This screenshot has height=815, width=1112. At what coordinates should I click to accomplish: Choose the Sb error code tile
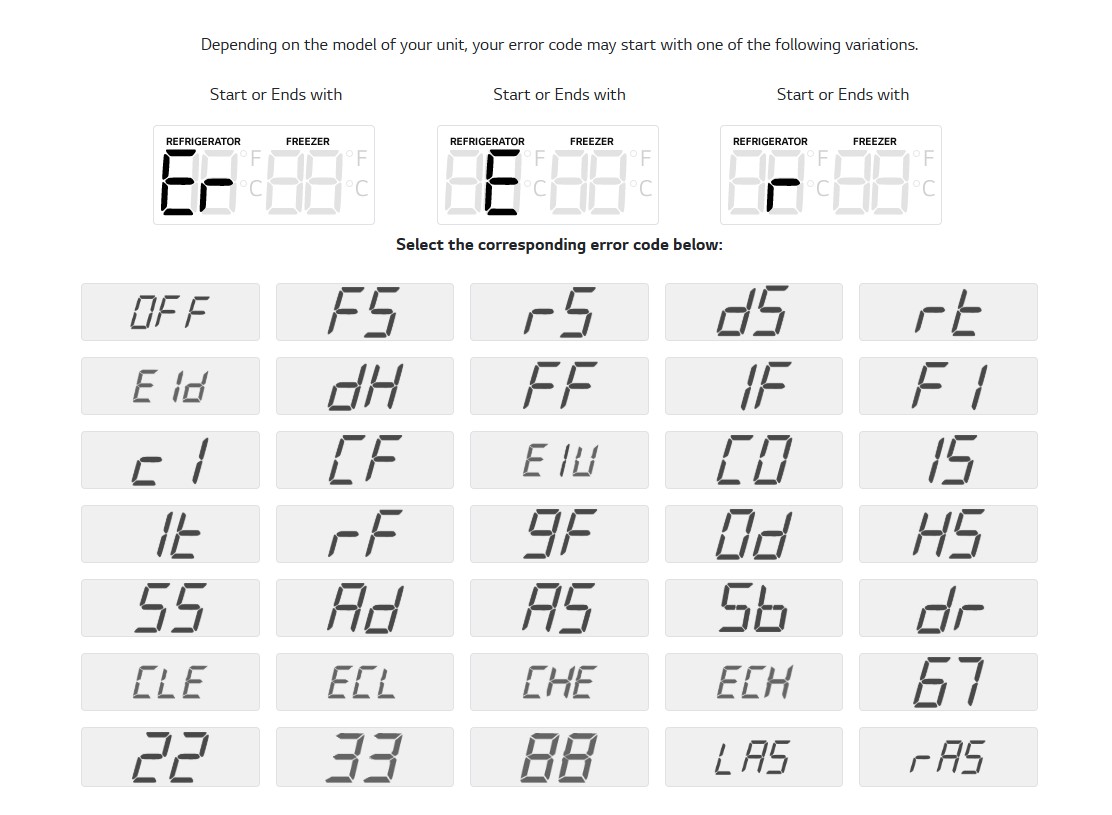(753, 608)
